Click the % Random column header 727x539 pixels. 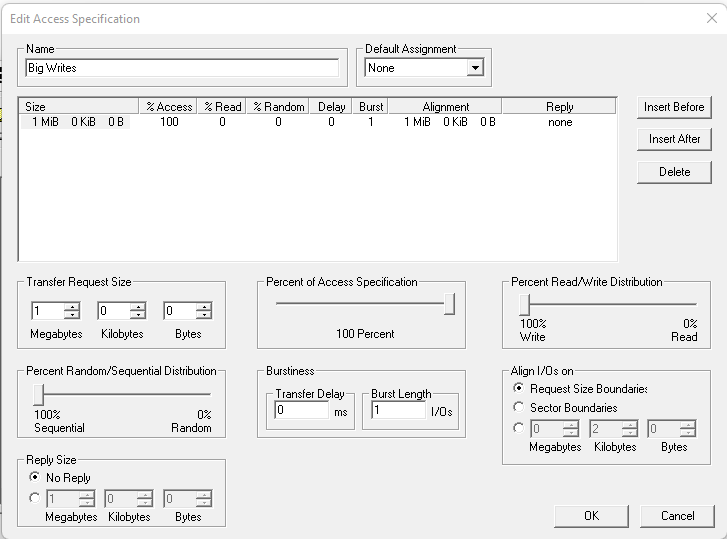(278, 107)
